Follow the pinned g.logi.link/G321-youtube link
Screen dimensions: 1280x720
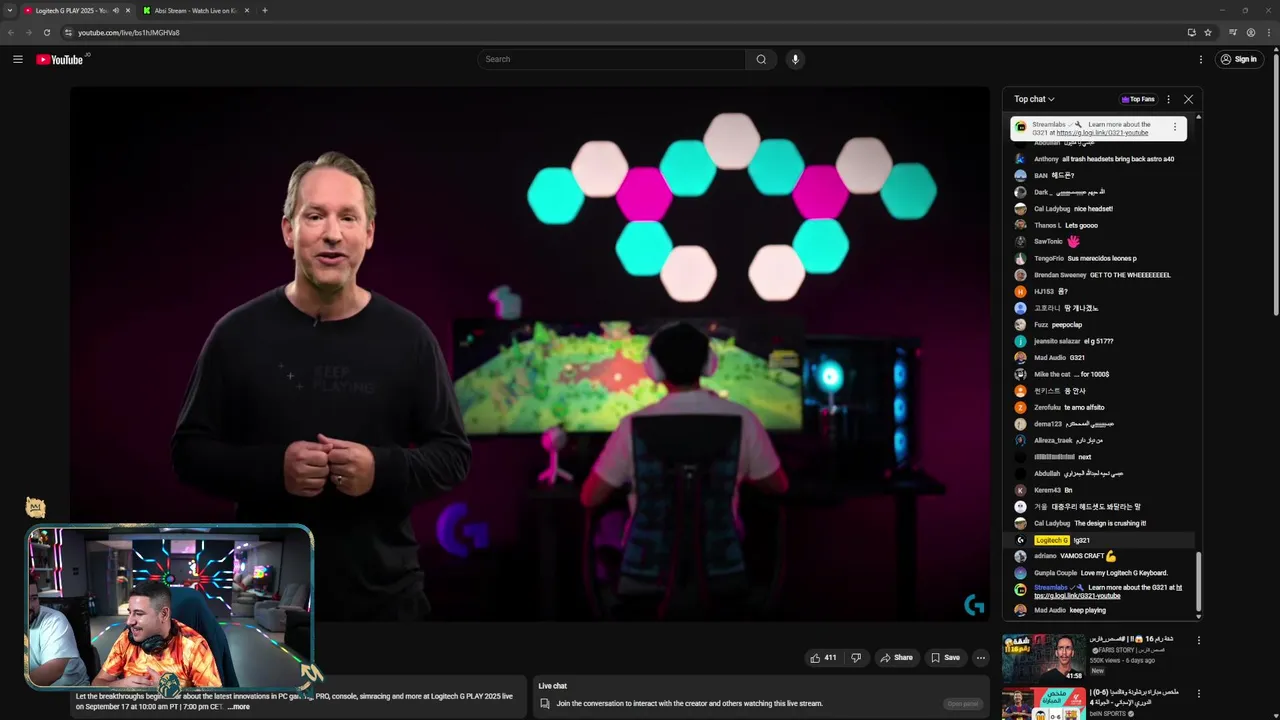pyautogui.click(x=1102, y=133)
